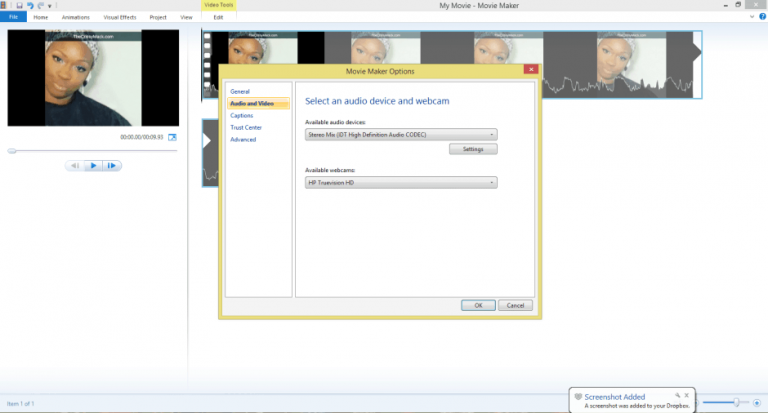Click the audio waveform on timeline clip
Image resolution: width=768 pixels, height=413 pixels.
point(617,87)
